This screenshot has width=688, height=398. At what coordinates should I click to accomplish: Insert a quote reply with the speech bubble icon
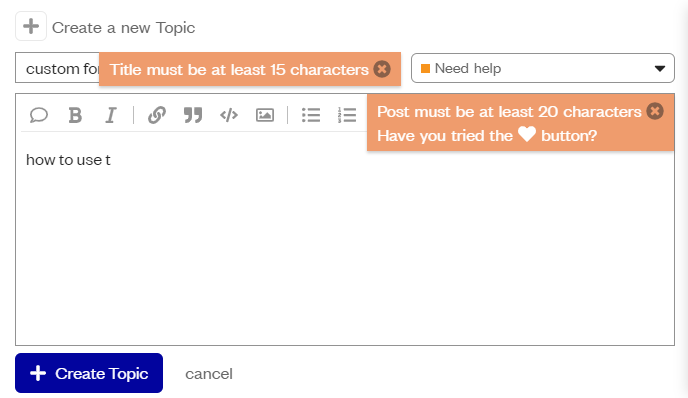(x=39, y=115)
